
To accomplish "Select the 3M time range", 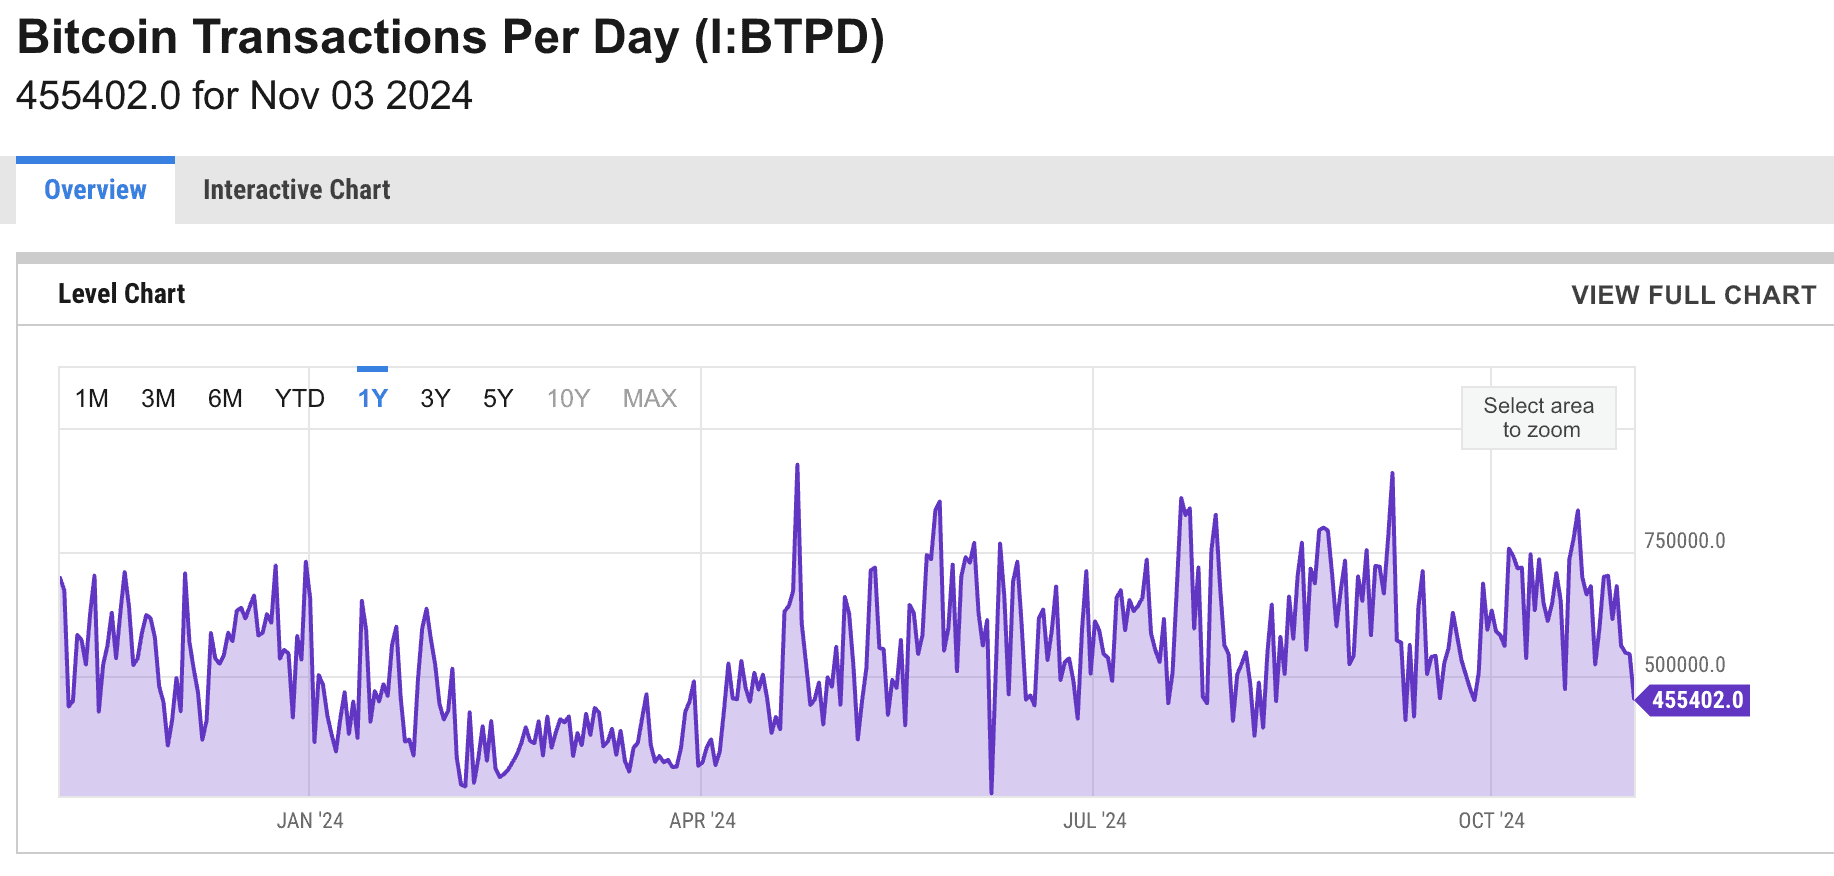I will (x=158, y=399).
